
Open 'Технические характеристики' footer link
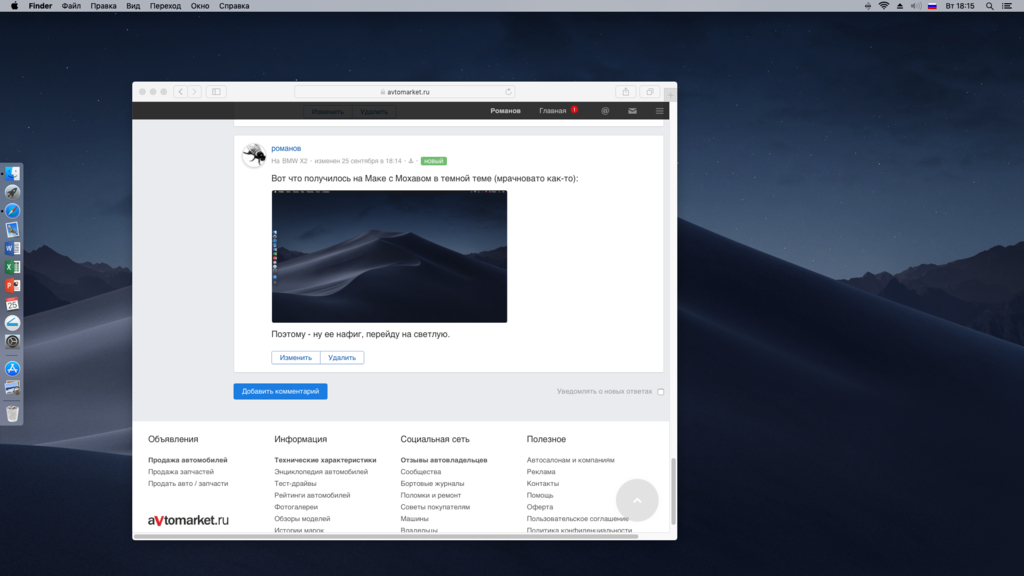[325, 460]
